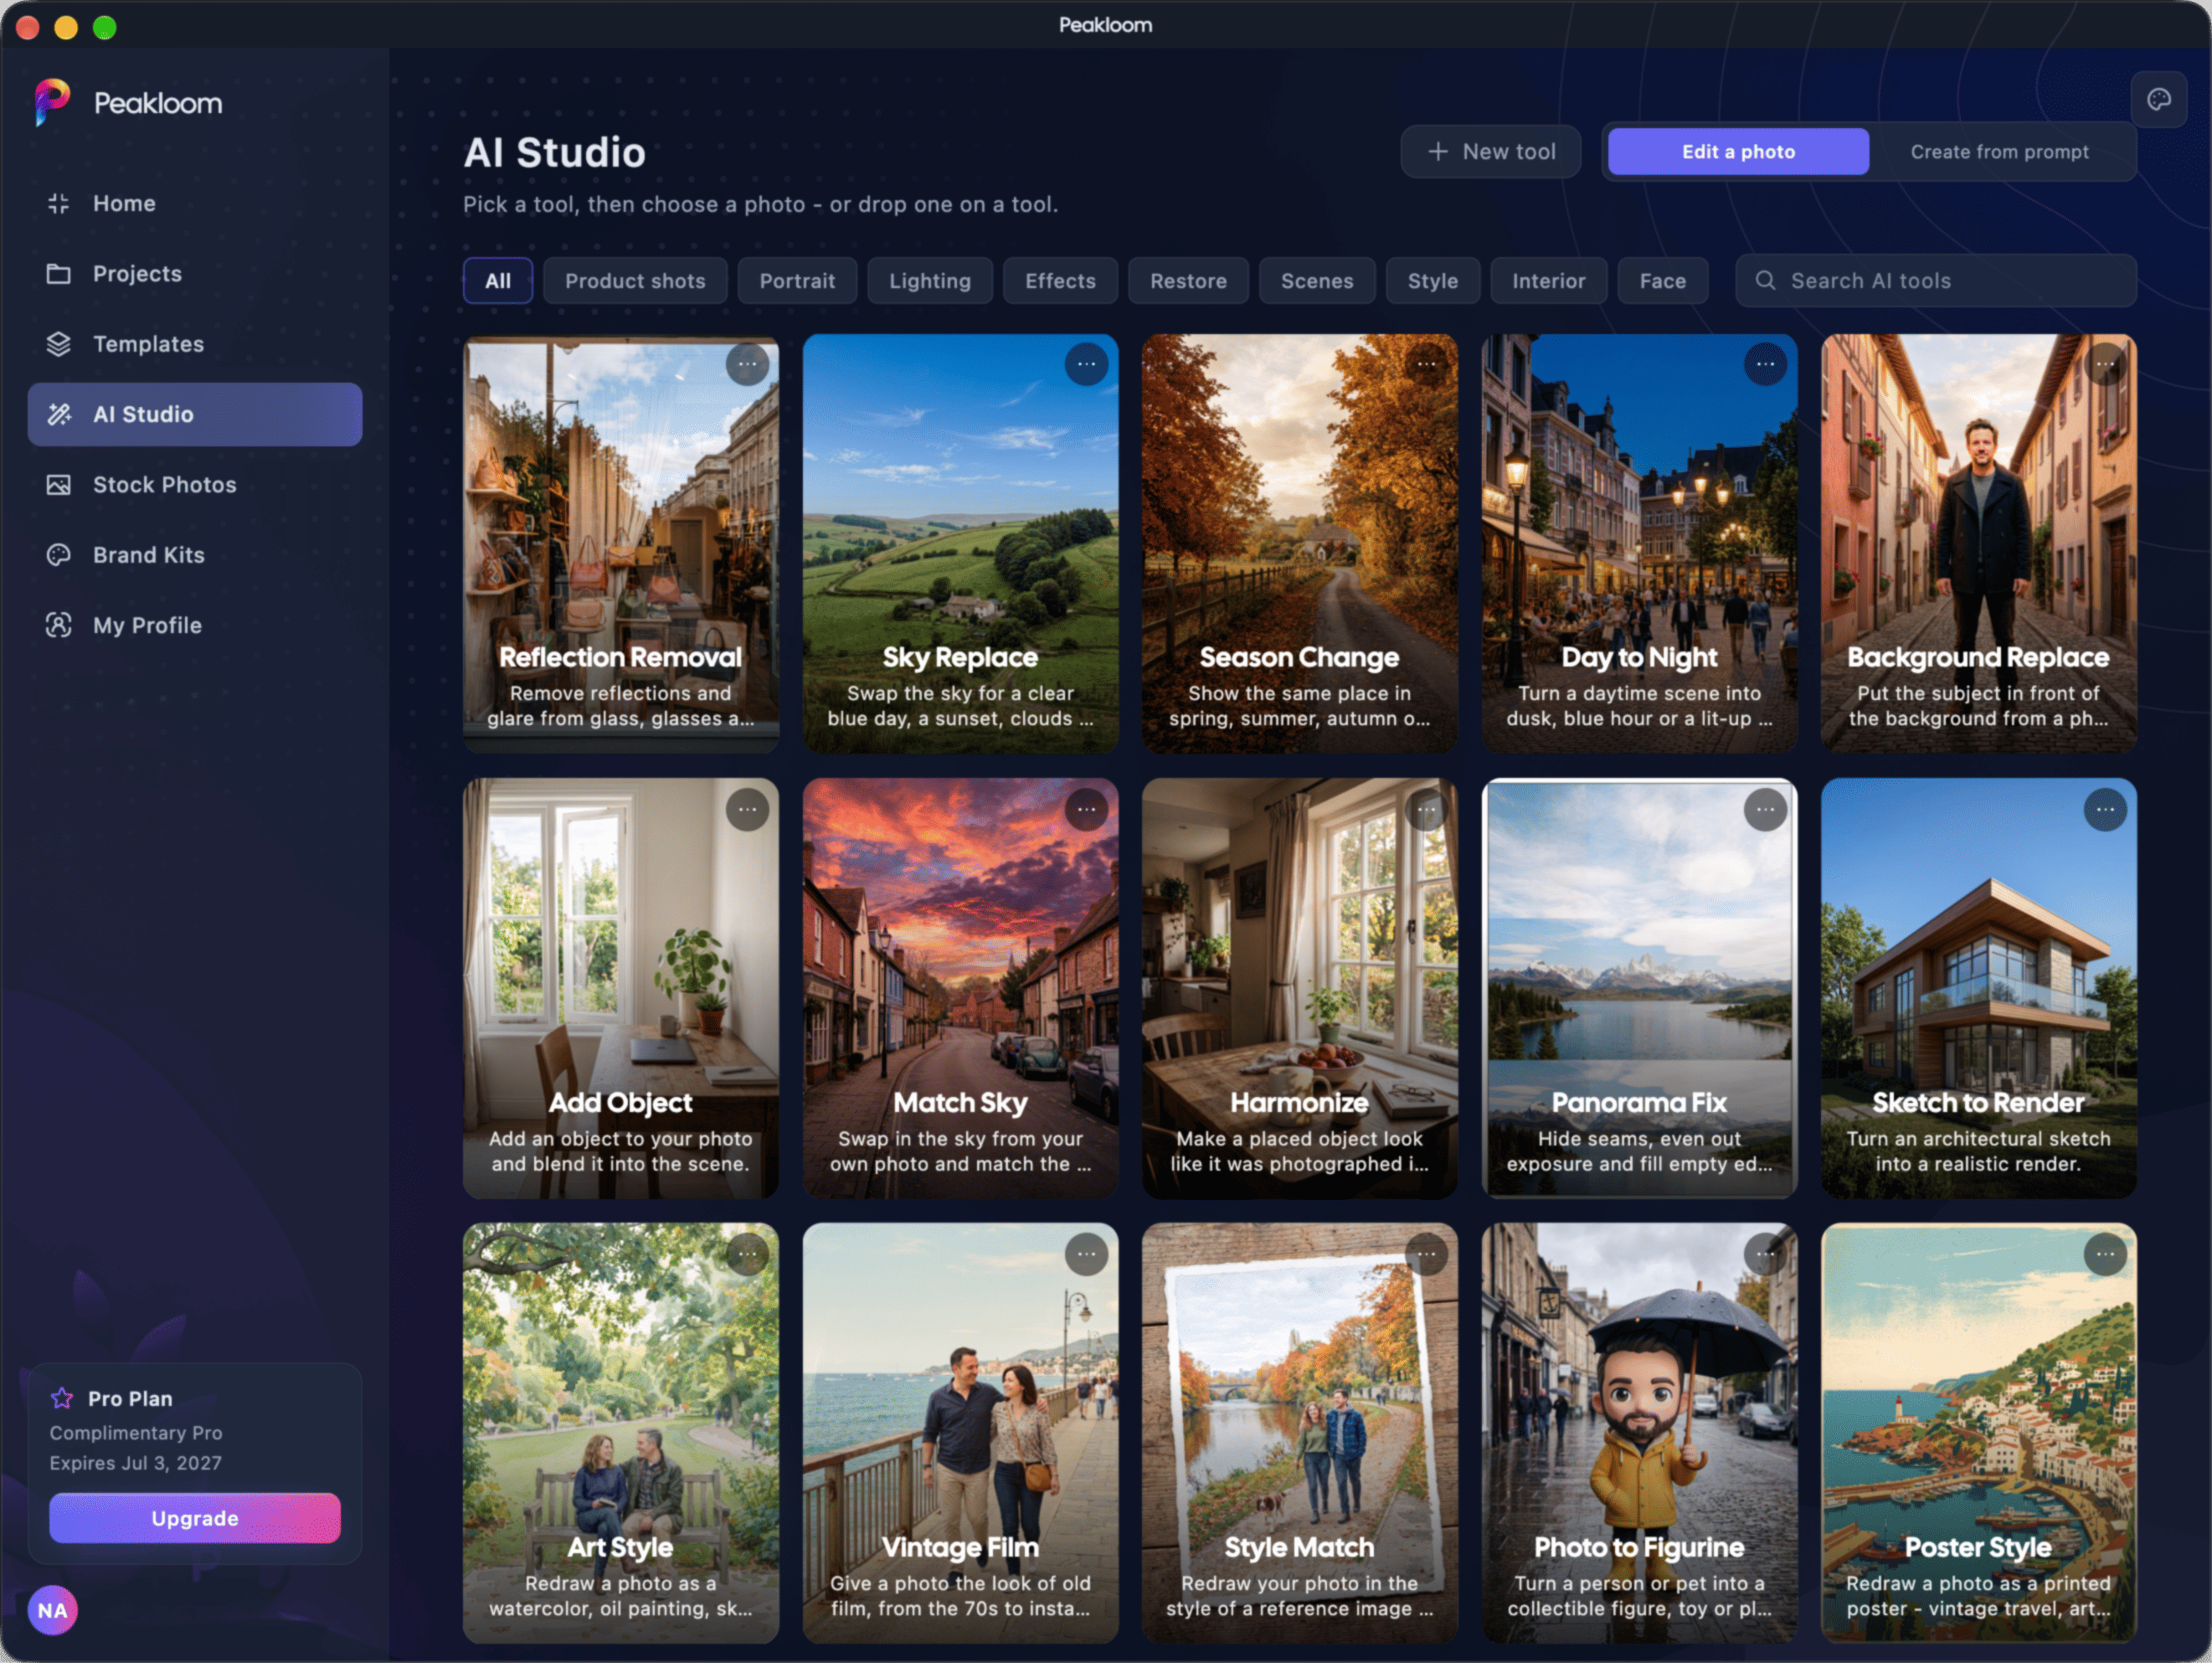This screenshot has height=1663, width=2212.
Task: Filter tools by Product shots
Action: 635,281
